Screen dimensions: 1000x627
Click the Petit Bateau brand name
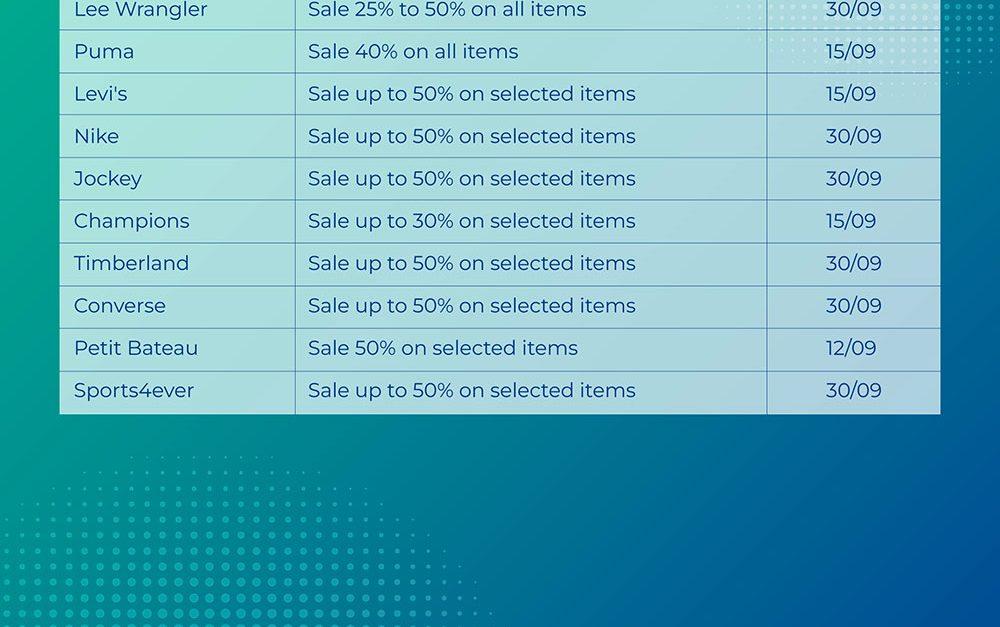[x=136, y=348]
